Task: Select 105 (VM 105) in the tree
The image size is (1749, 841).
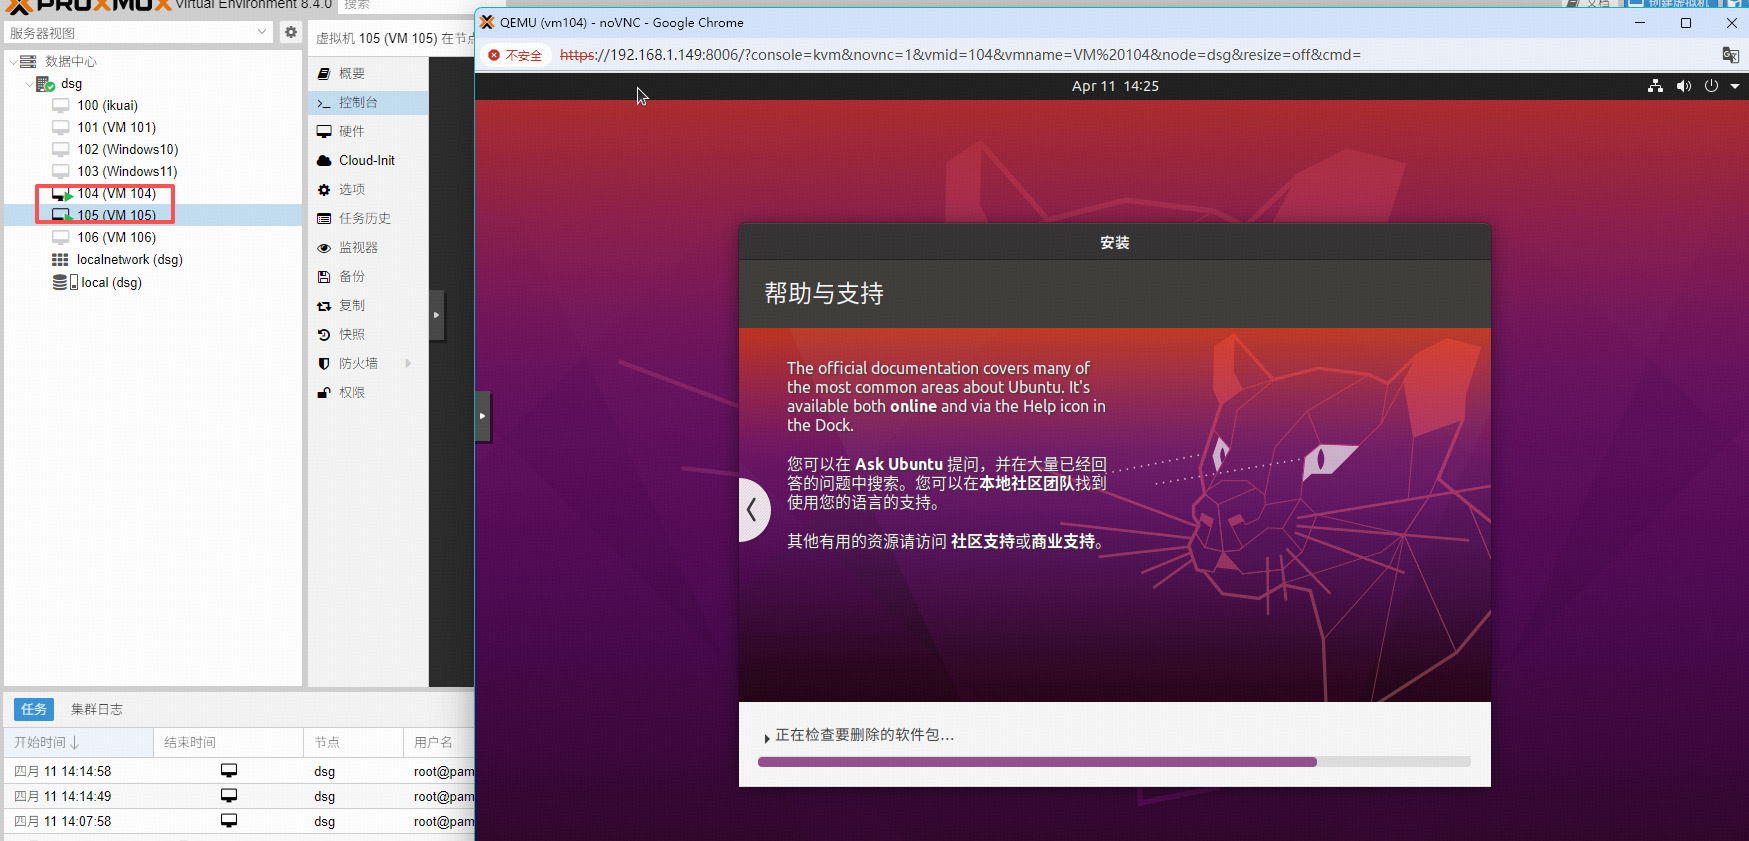Action: 116,216
